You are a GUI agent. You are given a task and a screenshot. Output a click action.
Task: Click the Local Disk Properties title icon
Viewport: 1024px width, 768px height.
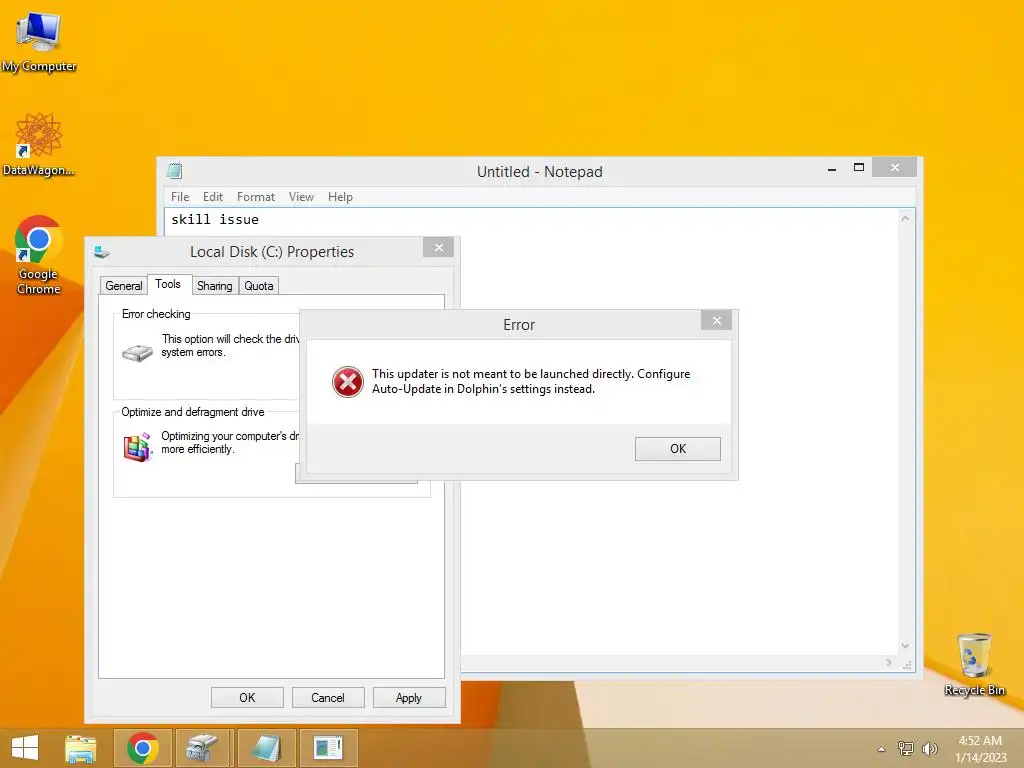click(x=101, y=251)
